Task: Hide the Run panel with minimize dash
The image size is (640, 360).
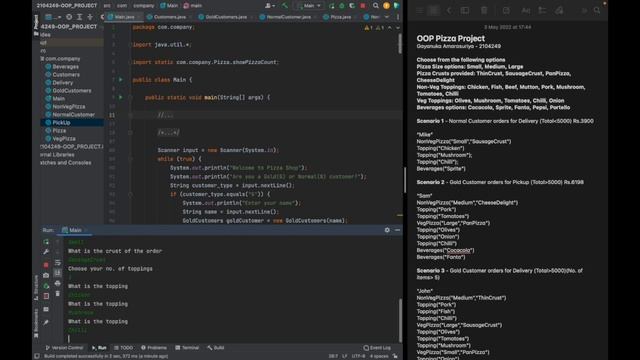Action: pyautogui.click(x=398, y=230)
